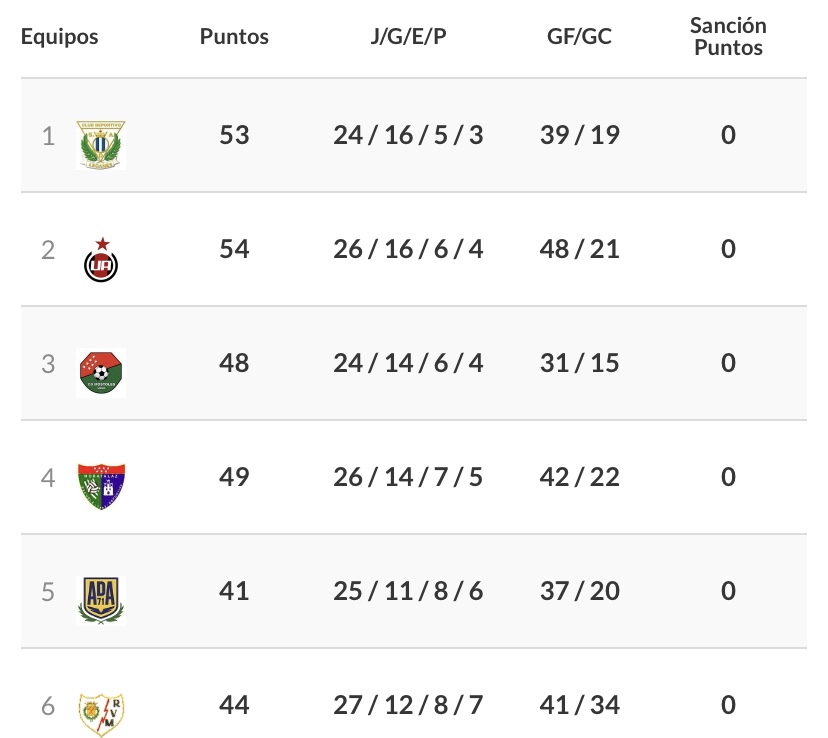Click the Moratalaz shield crest
The height and width of the screenshot is (738, 828).
(101, 487)
